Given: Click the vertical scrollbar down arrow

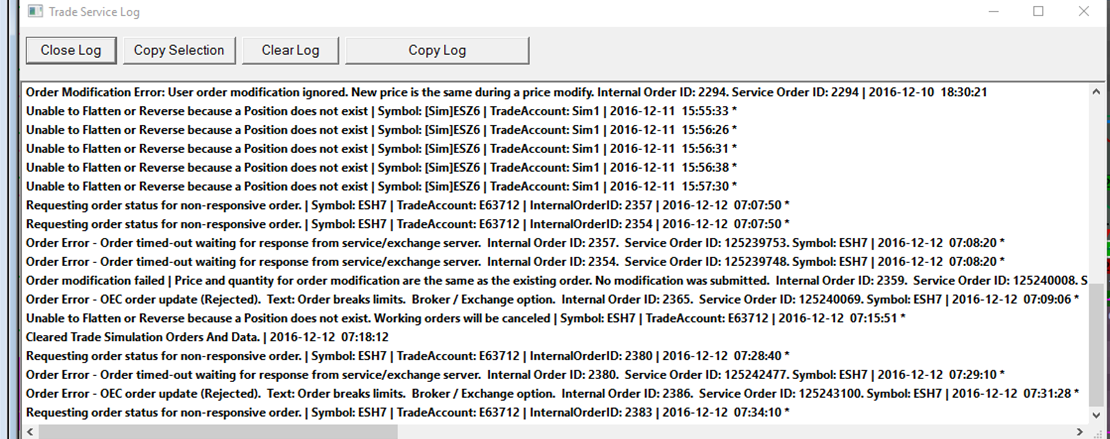Looking at the screenshot, I should tap(1098, 413).
